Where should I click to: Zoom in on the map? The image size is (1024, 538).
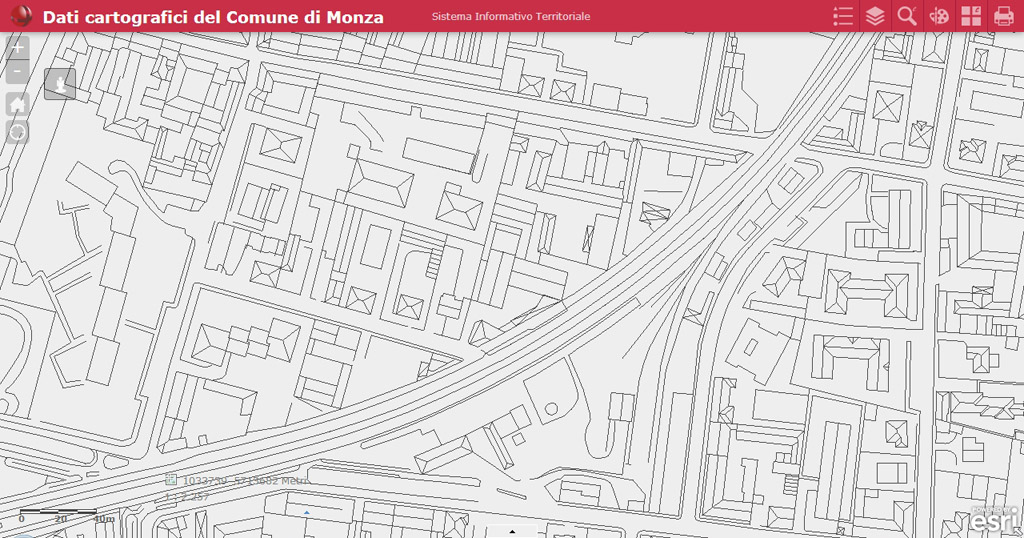(18, 47)
